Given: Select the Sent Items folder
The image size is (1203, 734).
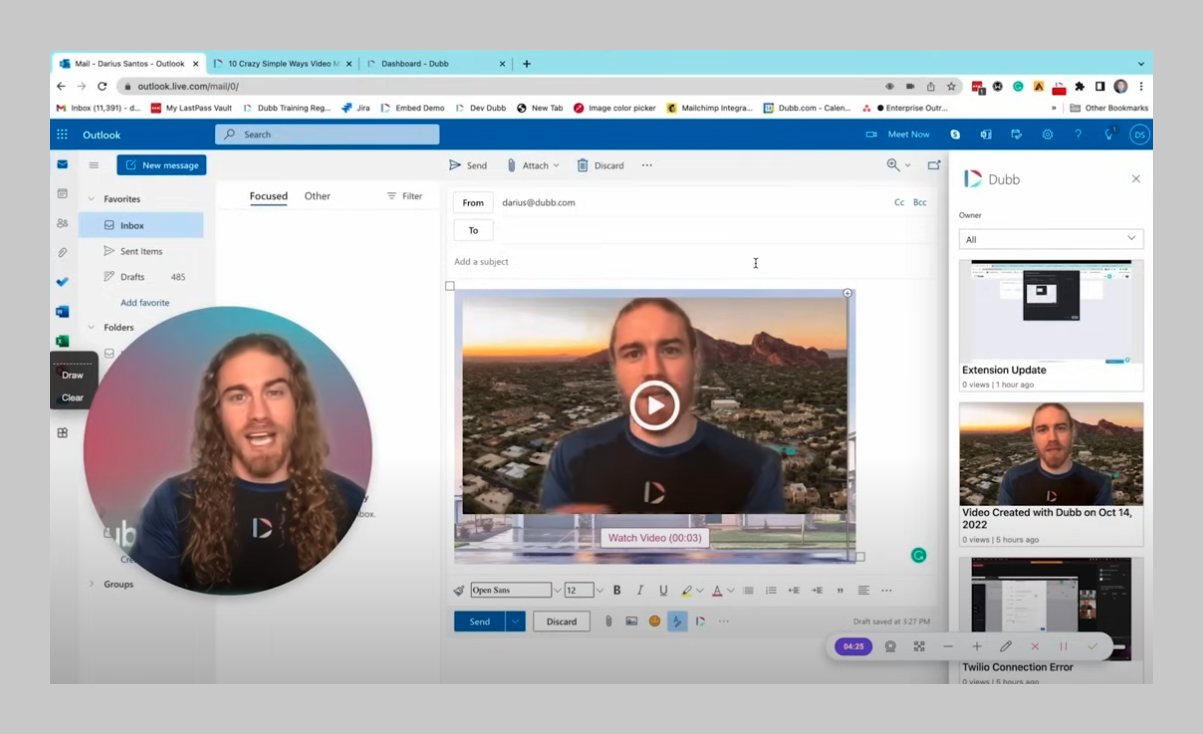Looking at the screenshot, I should (141, 251).
